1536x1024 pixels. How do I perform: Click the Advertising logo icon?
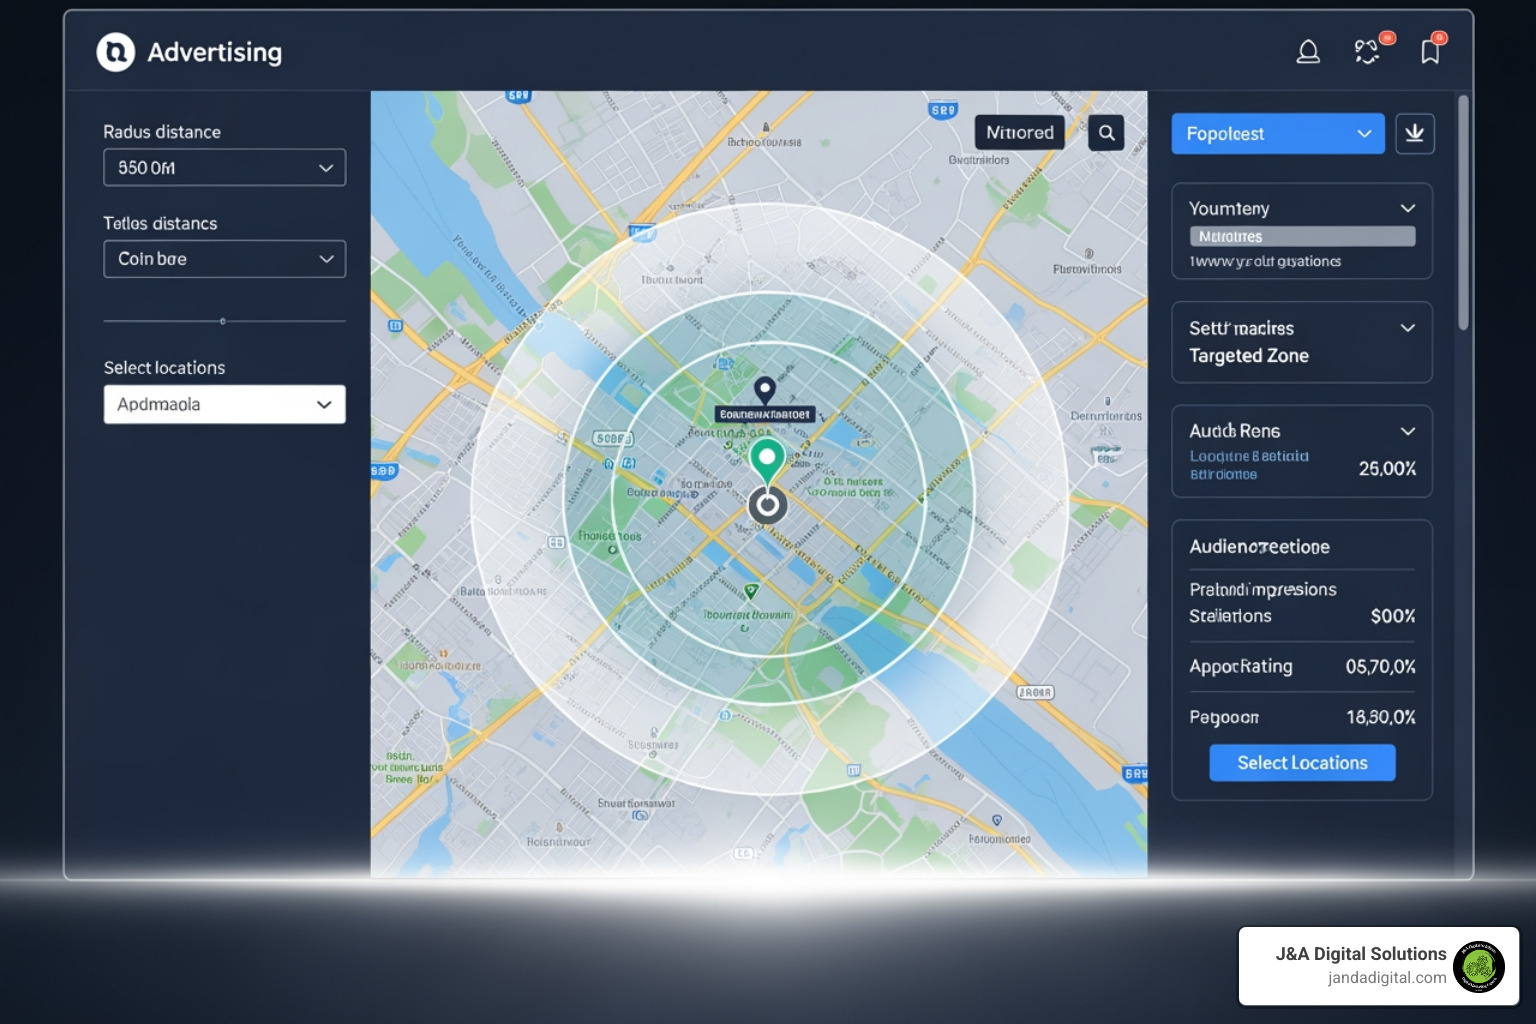coord(115,52)
